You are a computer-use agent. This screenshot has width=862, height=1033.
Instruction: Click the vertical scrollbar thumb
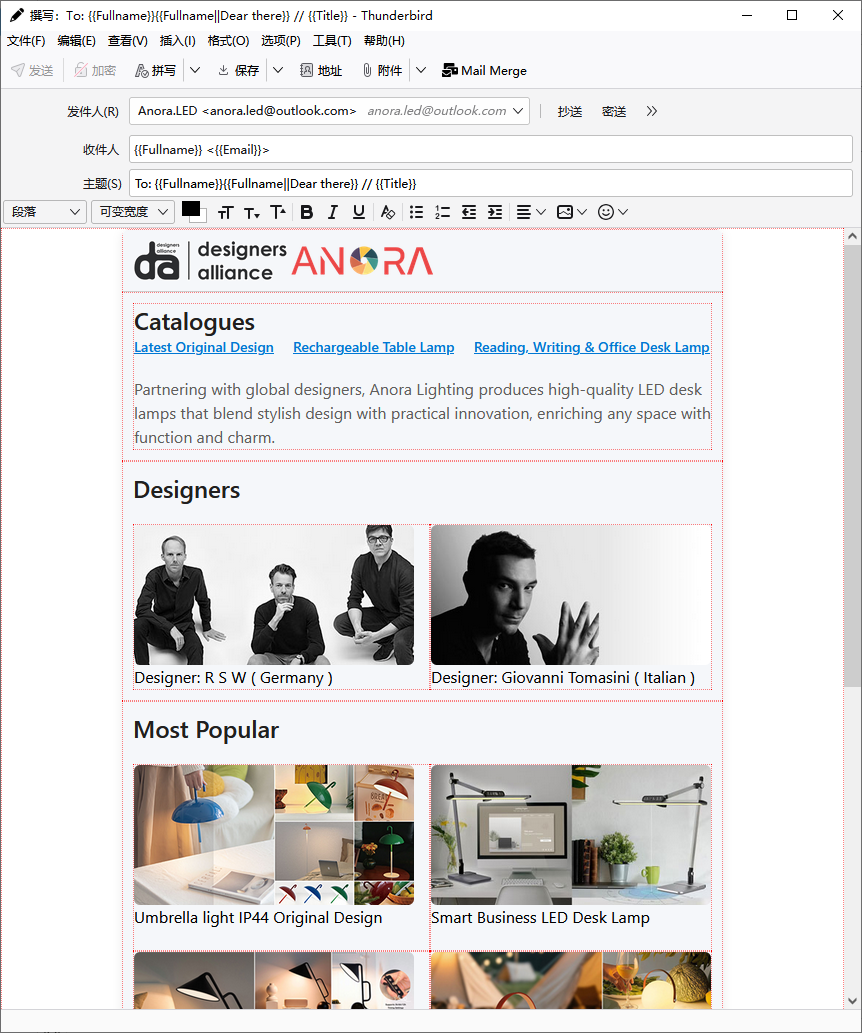(852, 466)
